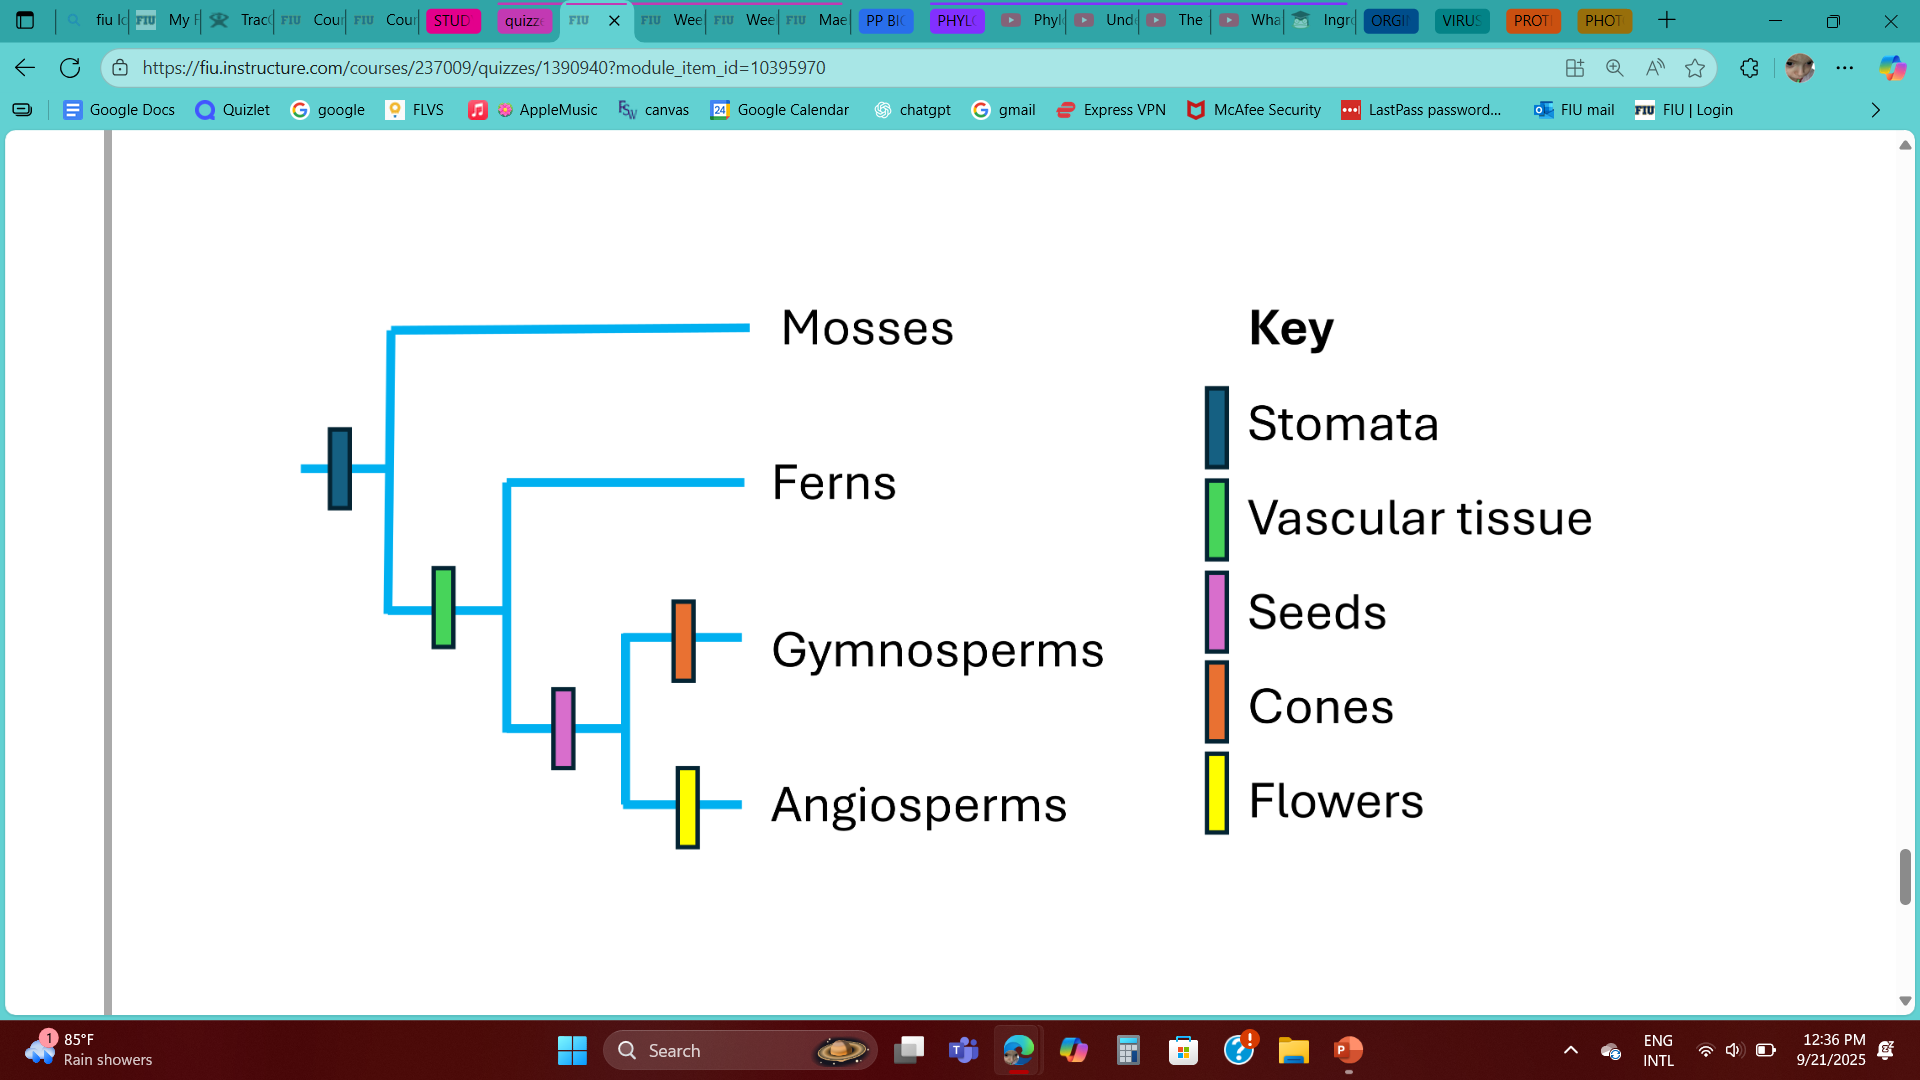
Task: Open the browser Extensions puzzle icon
Action: click(x=1749, y=68)
